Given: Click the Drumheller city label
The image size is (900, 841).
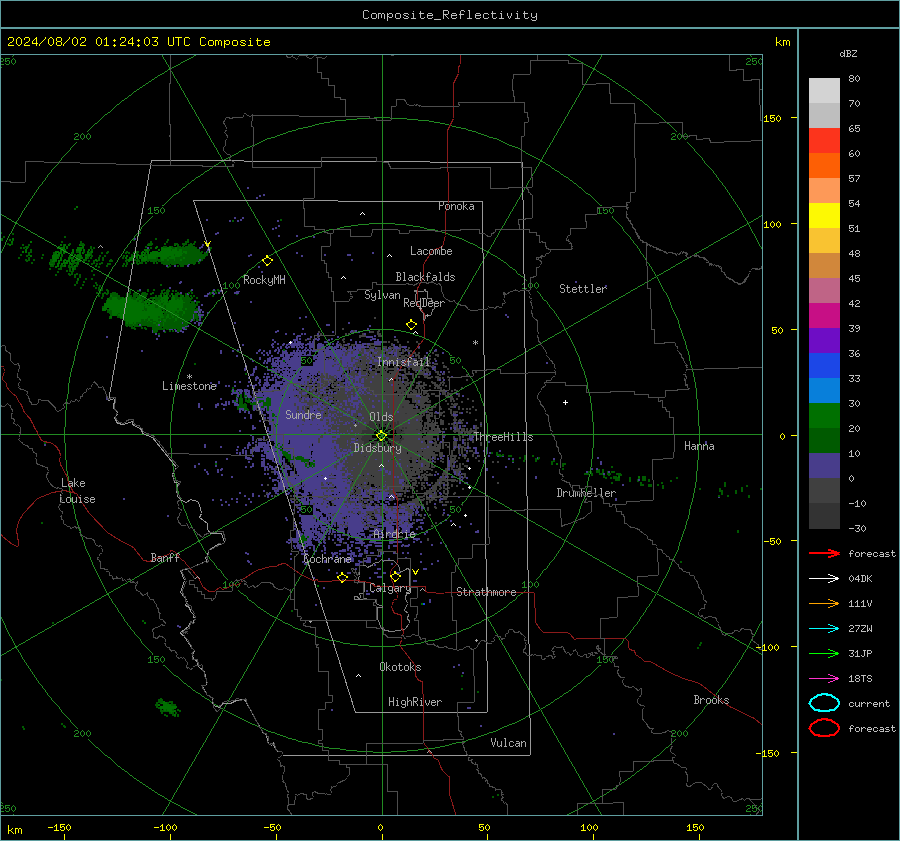Looking at the screenshot, I should [x=586, y=493].
